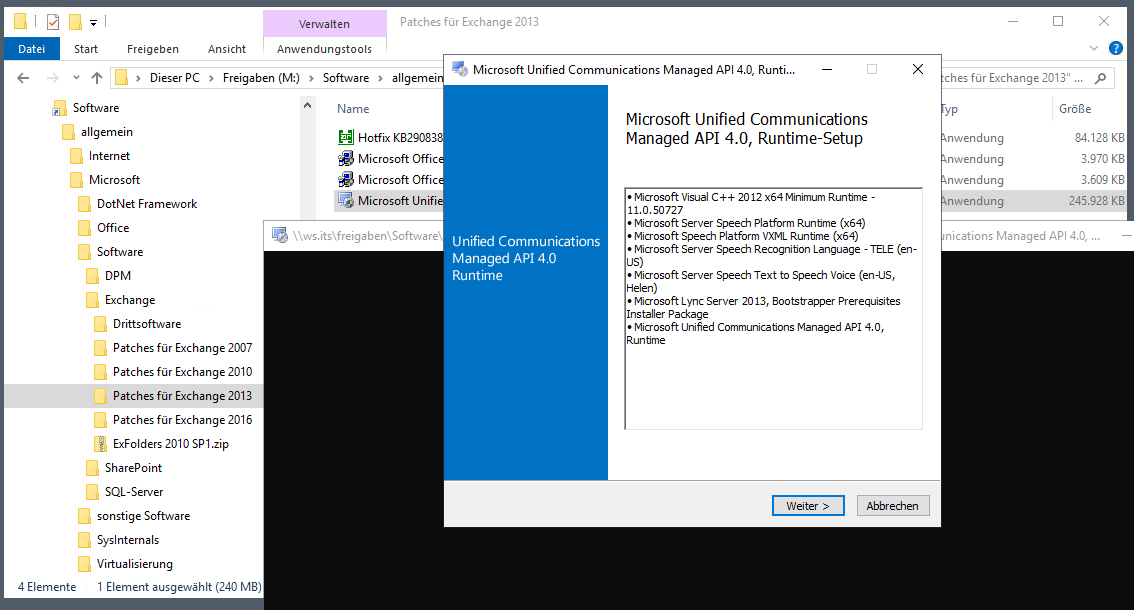Open the SQL-Server folder
1134x610 pixels.
pos(134,491)
